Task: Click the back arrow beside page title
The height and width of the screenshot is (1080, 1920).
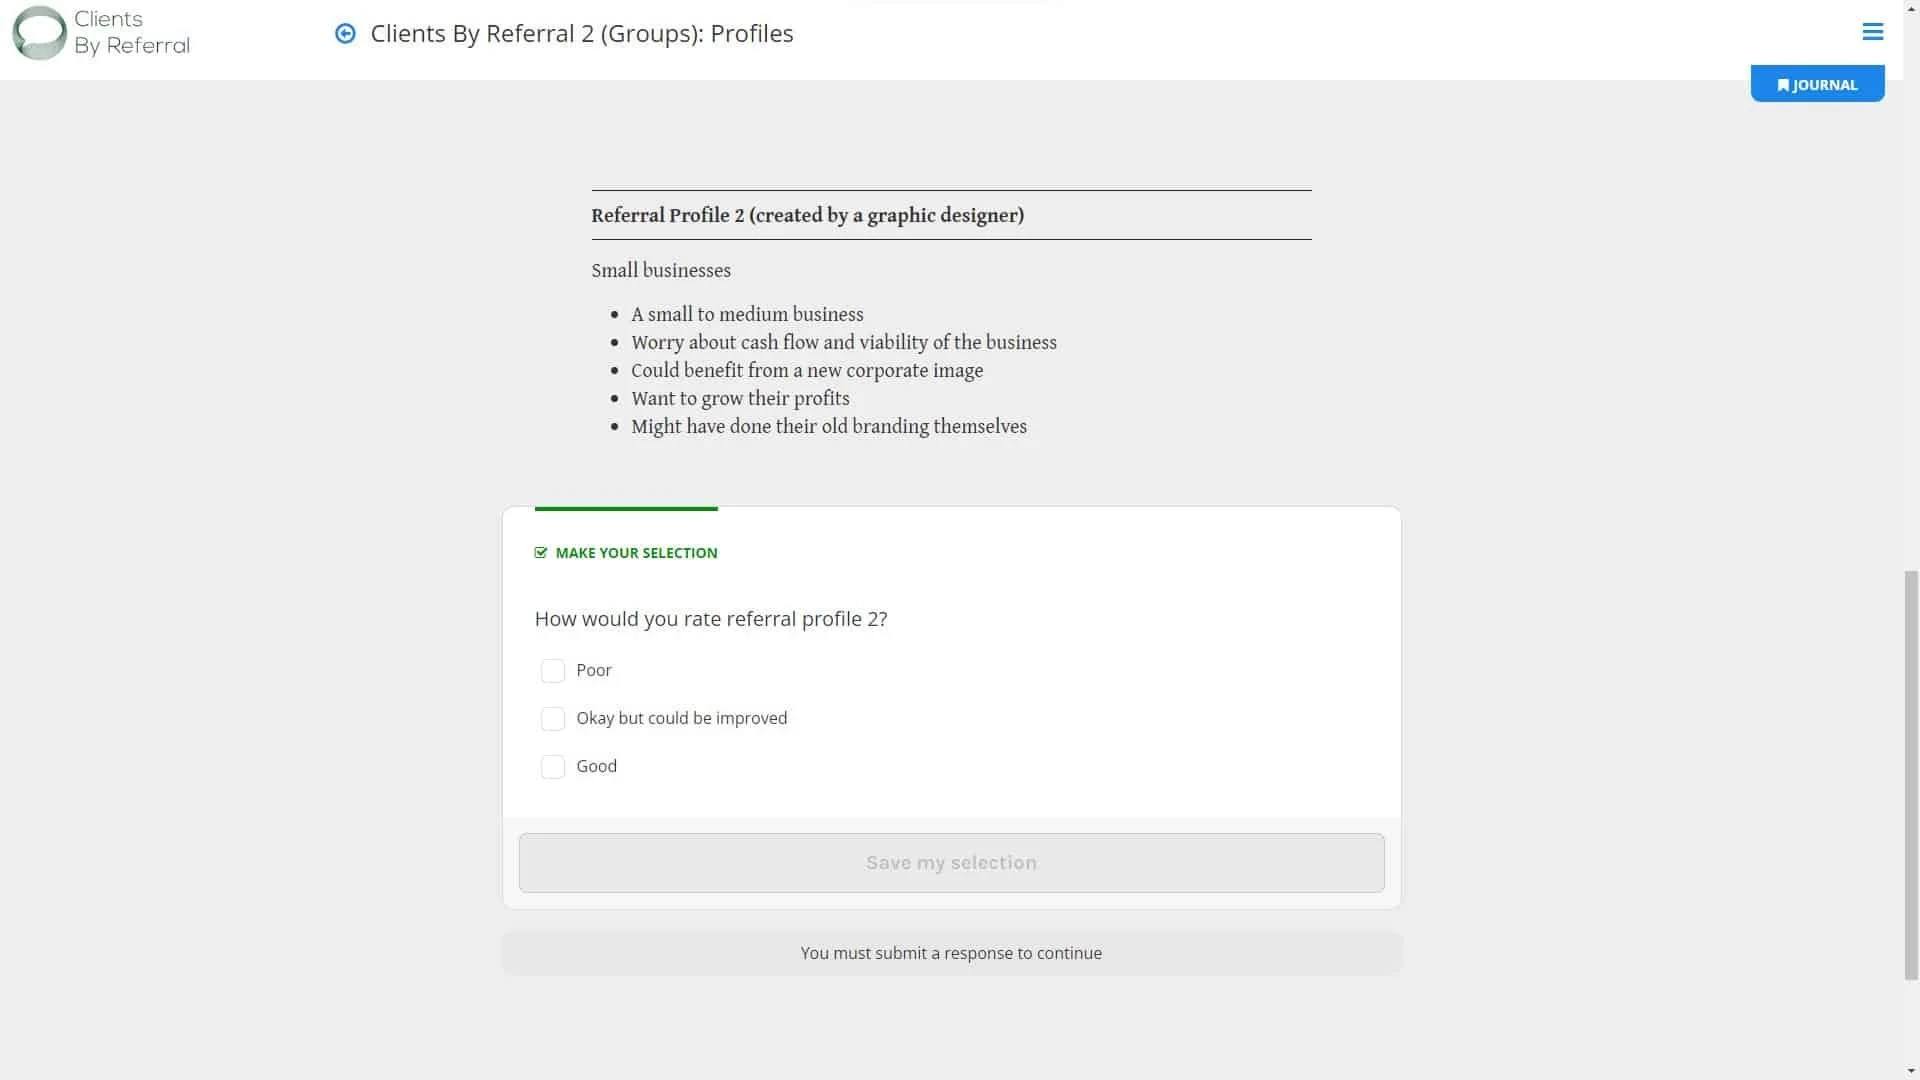Action: click(x=345, y=34)
